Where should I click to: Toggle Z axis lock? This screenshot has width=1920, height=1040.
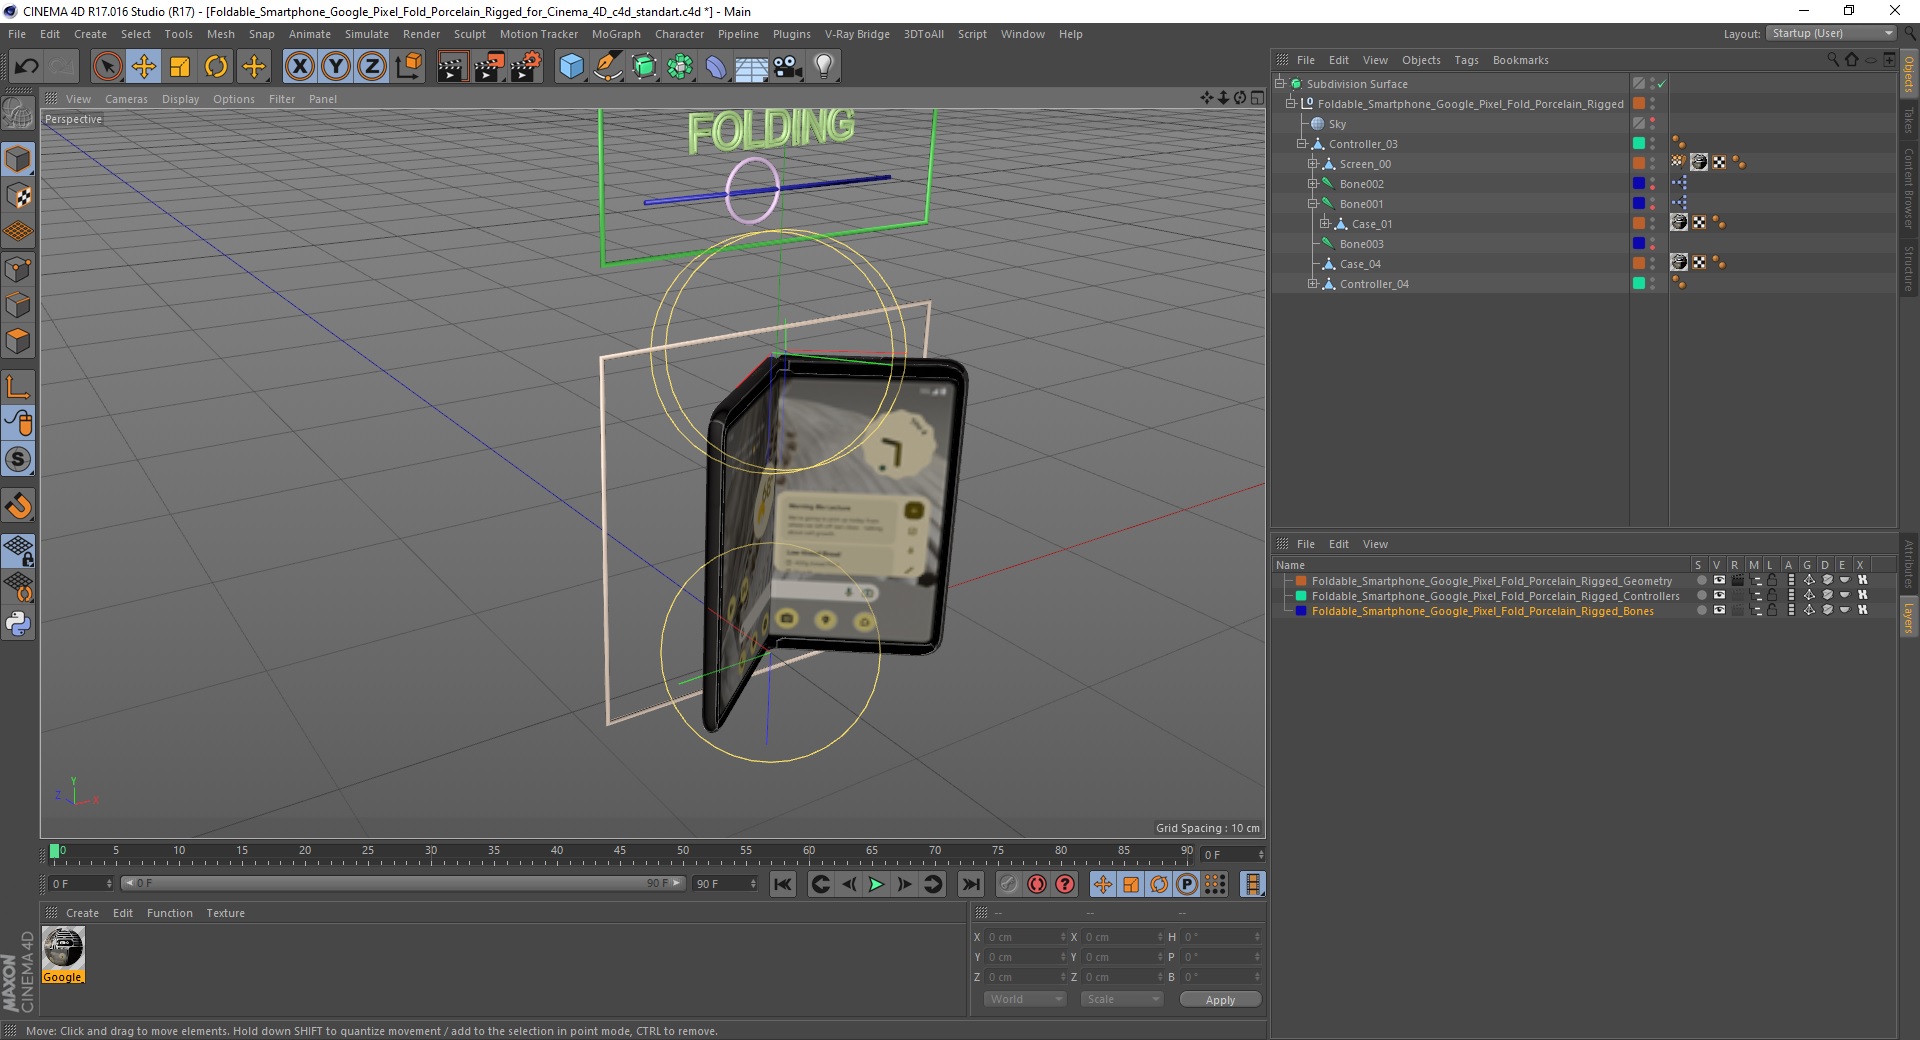[x=372, y=67]
